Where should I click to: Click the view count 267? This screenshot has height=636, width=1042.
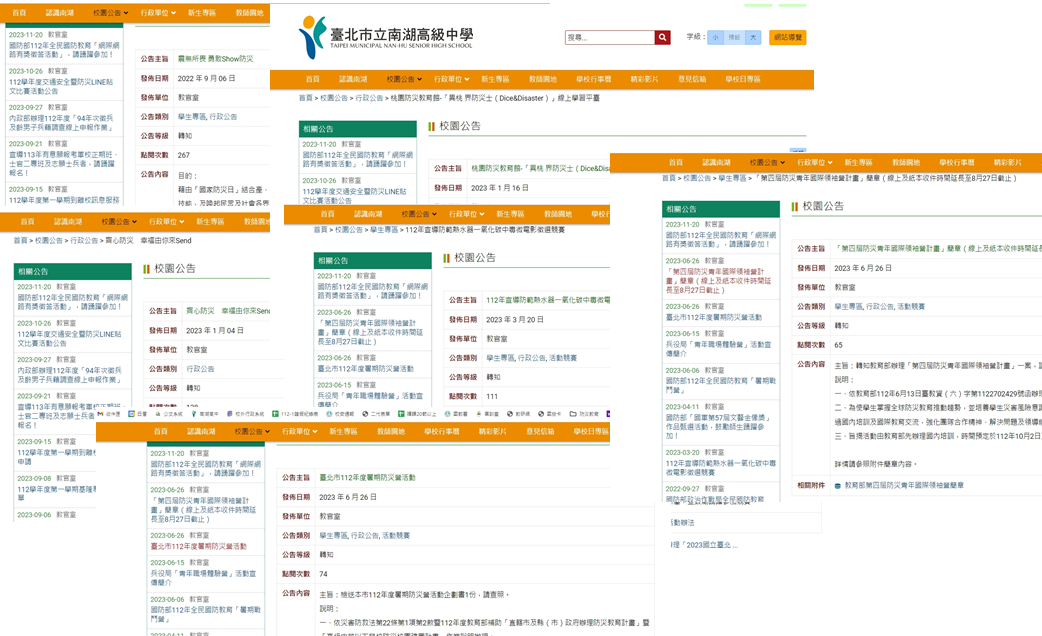coord(183,155)
